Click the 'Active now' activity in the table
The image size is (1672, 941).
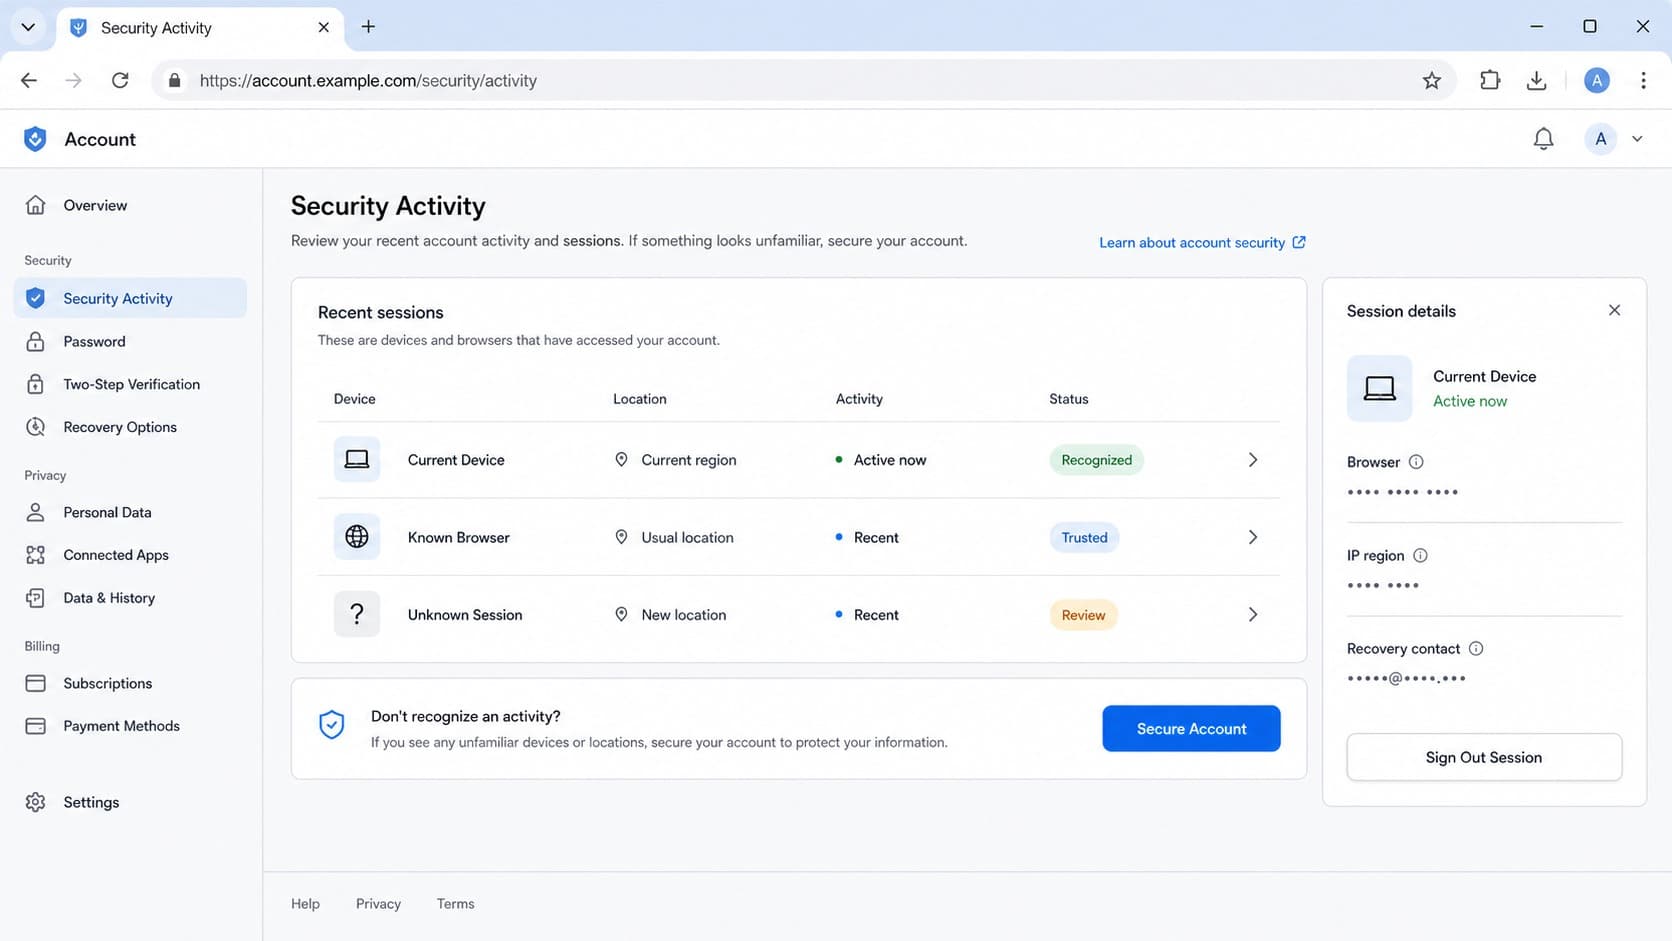coord(890,460)
